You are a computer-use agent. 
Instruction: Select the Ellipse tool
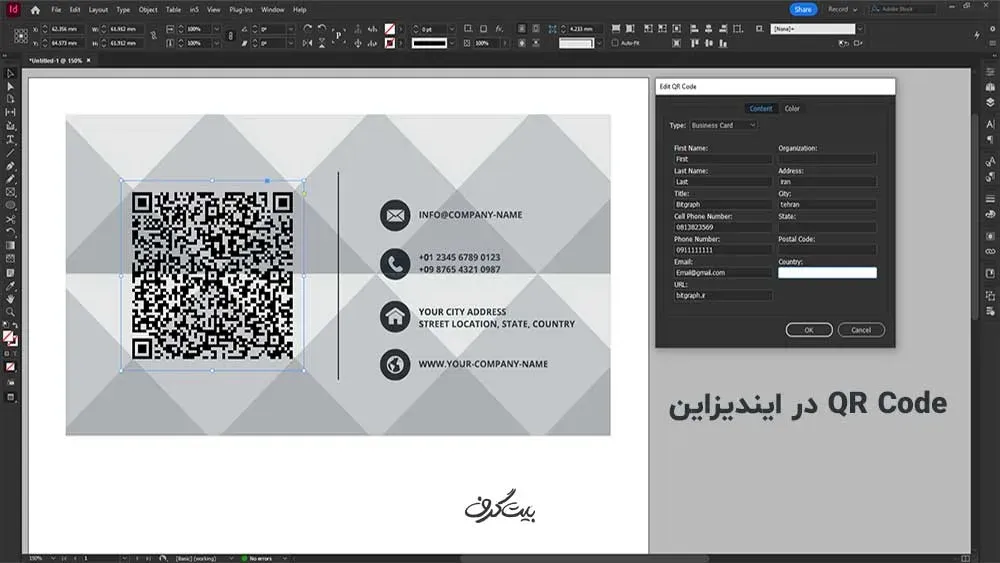click(10, 205)
